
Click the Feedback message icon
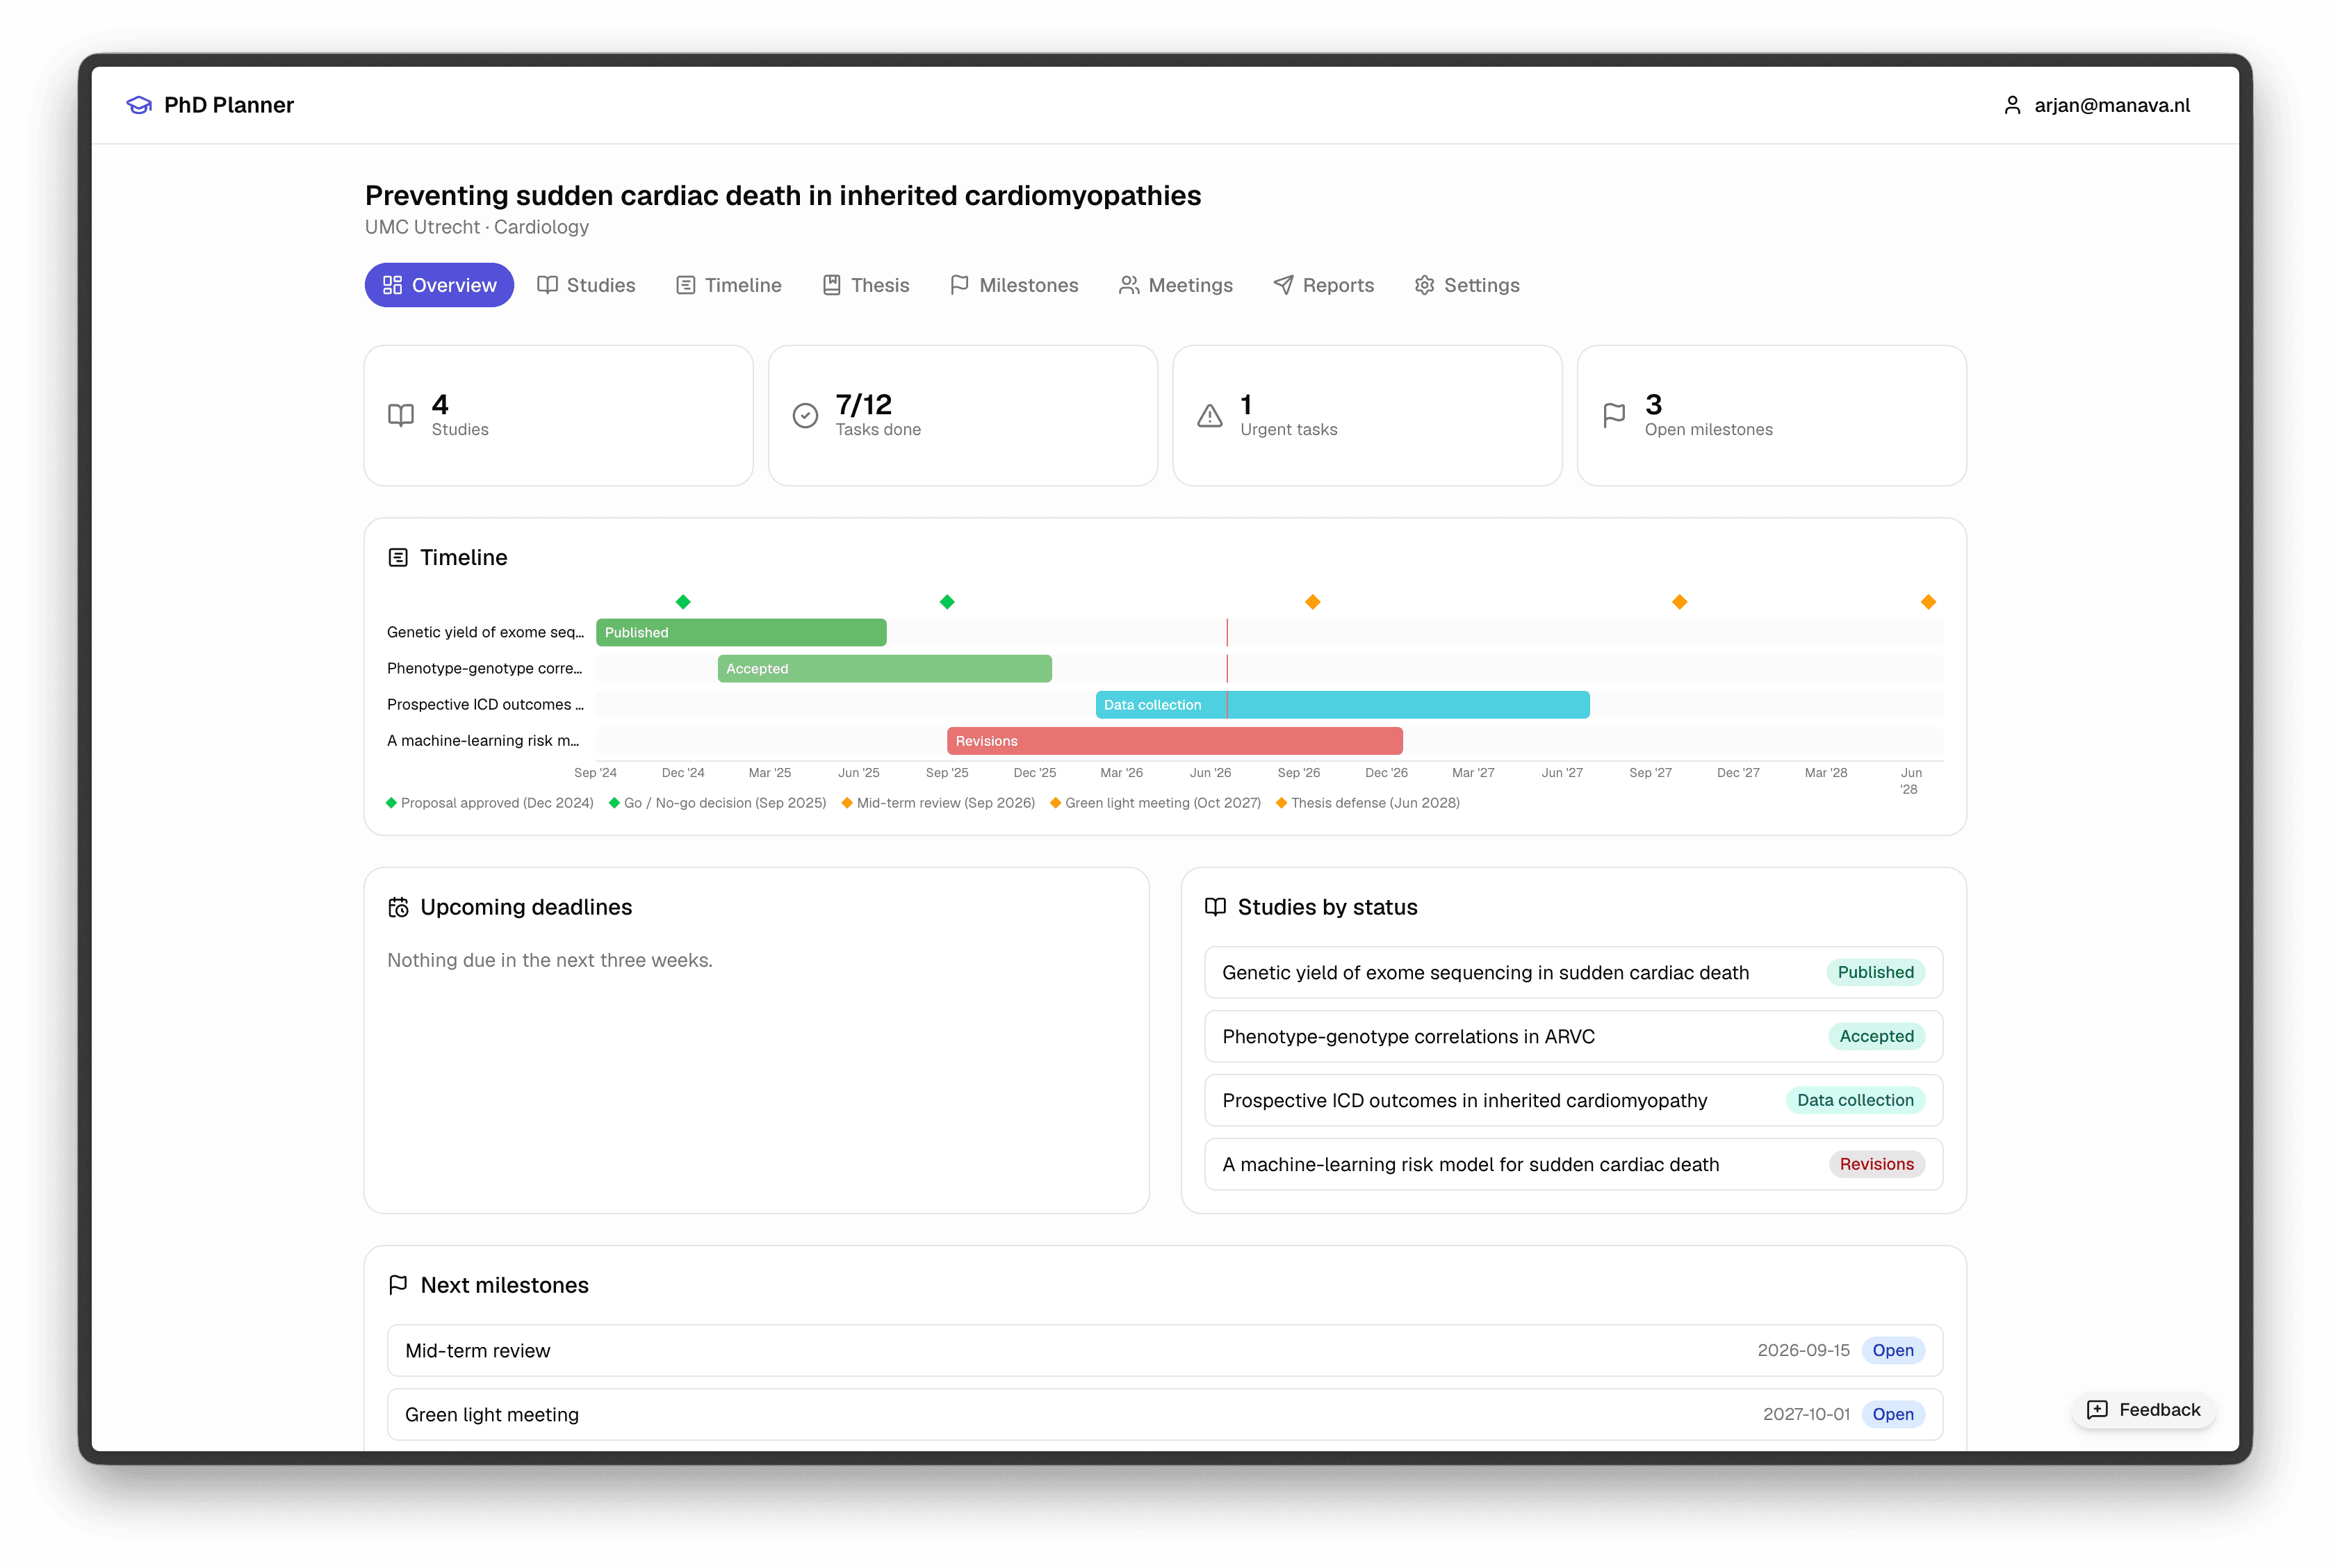[x=2097, y=1410]
